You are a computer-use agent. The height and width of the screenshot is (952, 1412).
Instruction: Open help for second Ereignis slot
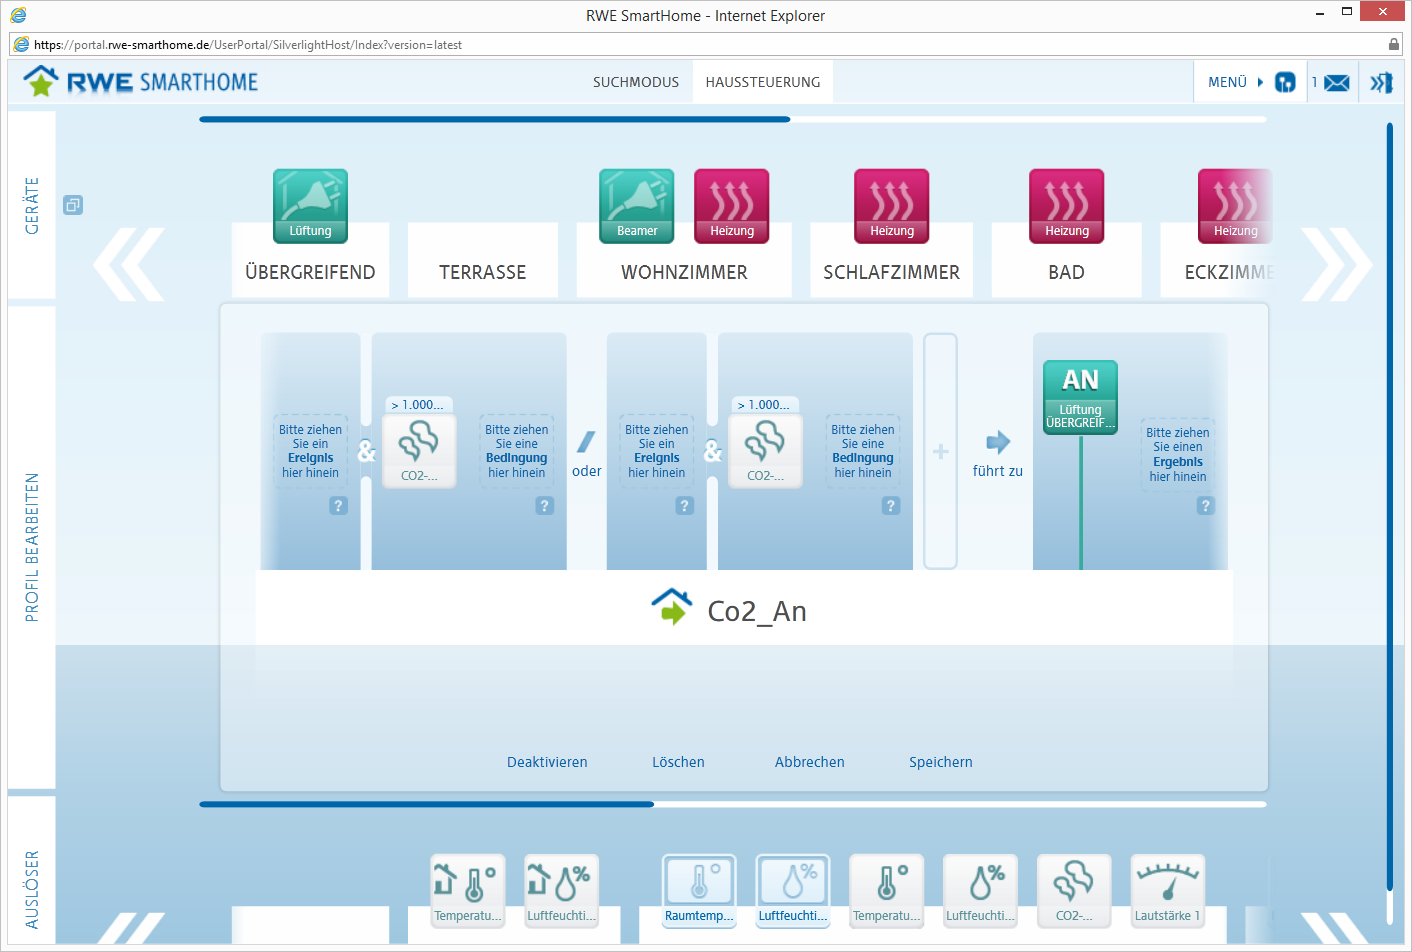tap(684, 506)
